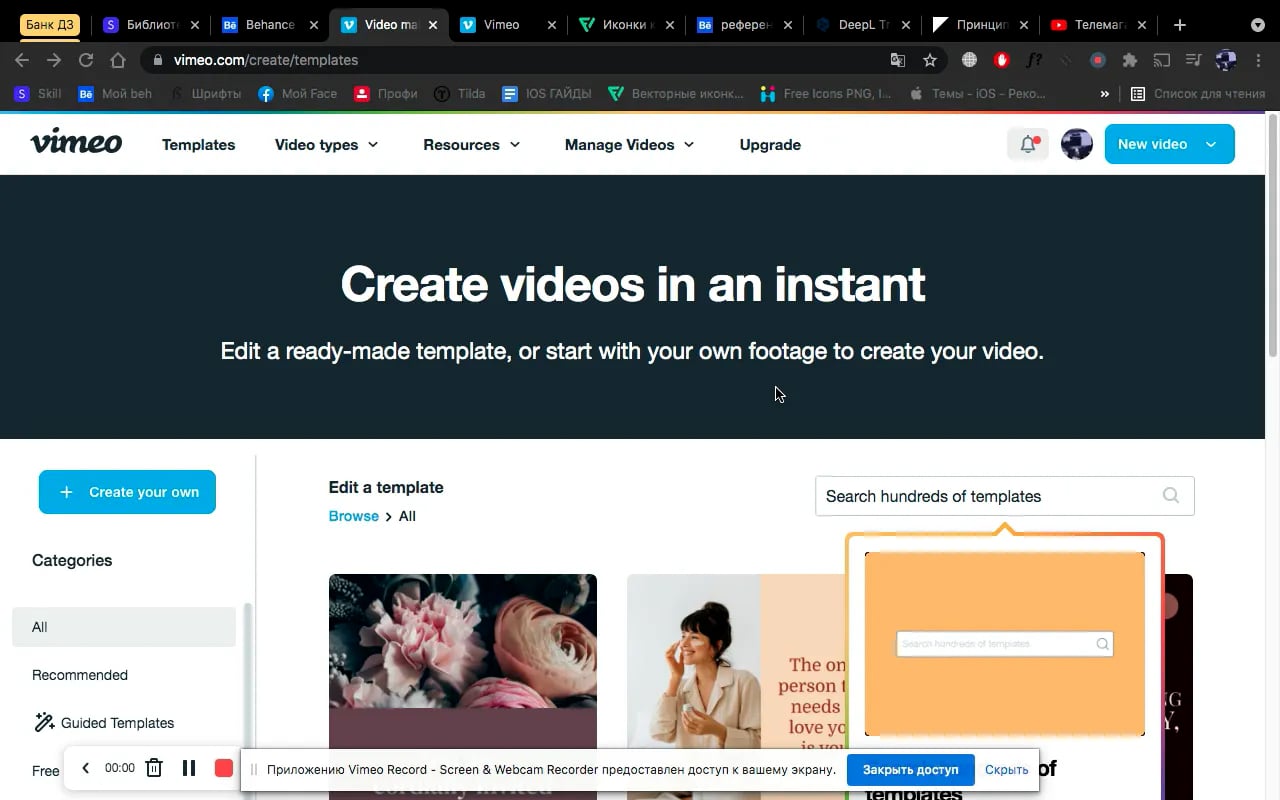This screenshot has height=800, width=1280.
Task: Expand Manage Videos dropdown
Action: [x=630, y=144]
